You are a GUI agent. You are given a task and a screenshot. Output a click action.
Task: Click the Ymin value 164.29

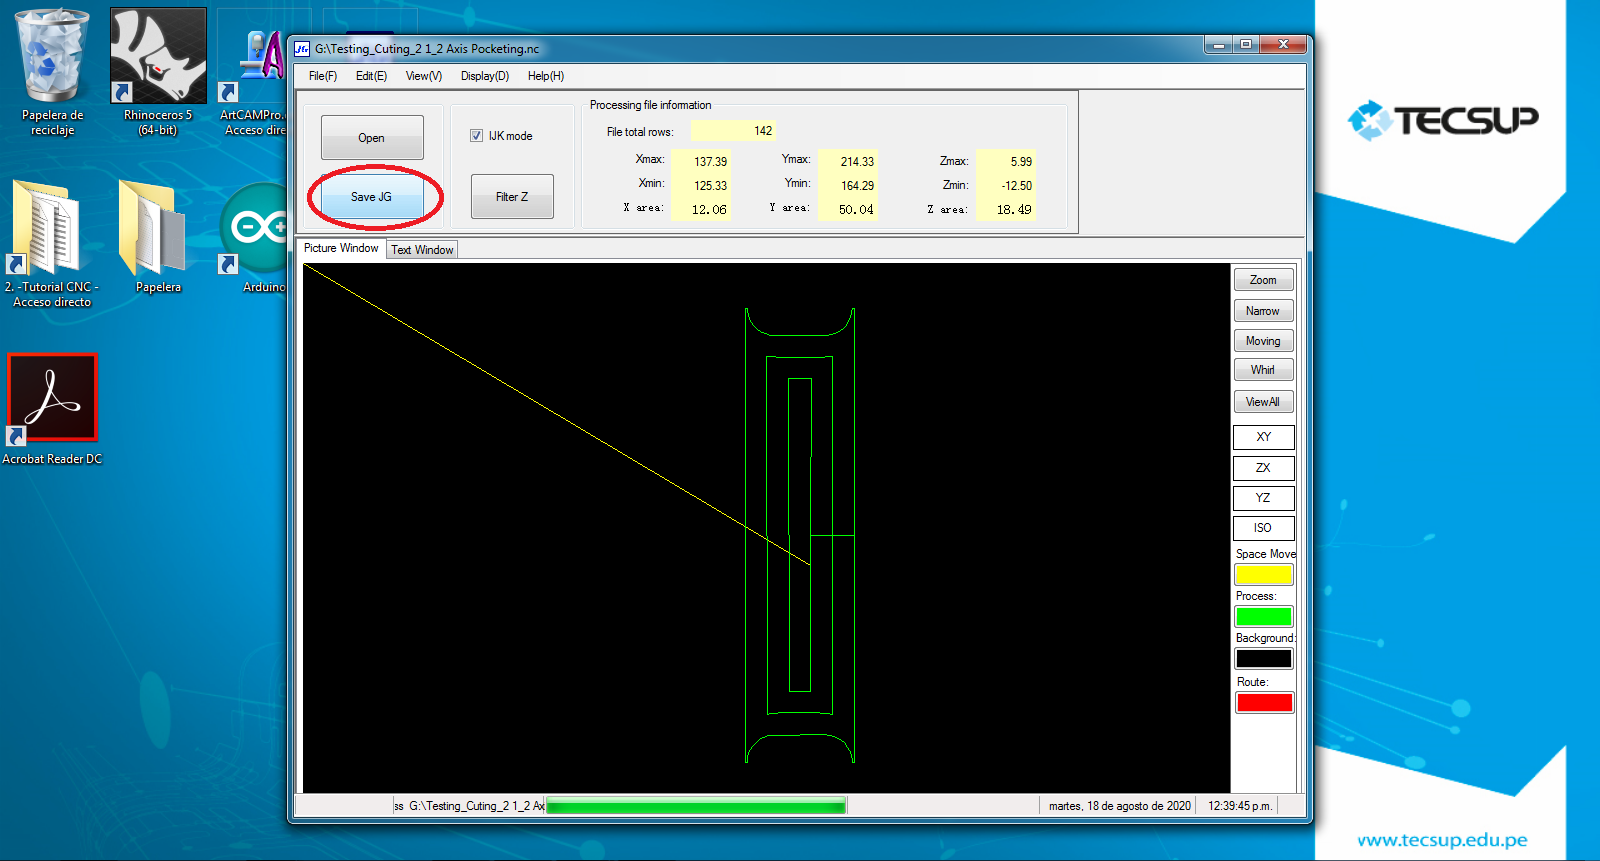(847, 186)
